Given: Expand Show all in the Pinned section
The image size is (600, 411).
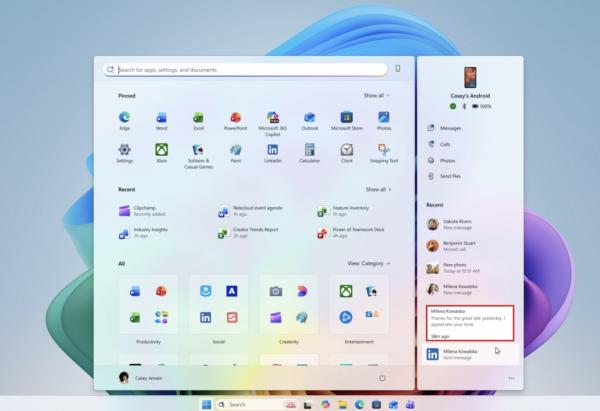Looking at the screenshot, I should click(377, 95).
